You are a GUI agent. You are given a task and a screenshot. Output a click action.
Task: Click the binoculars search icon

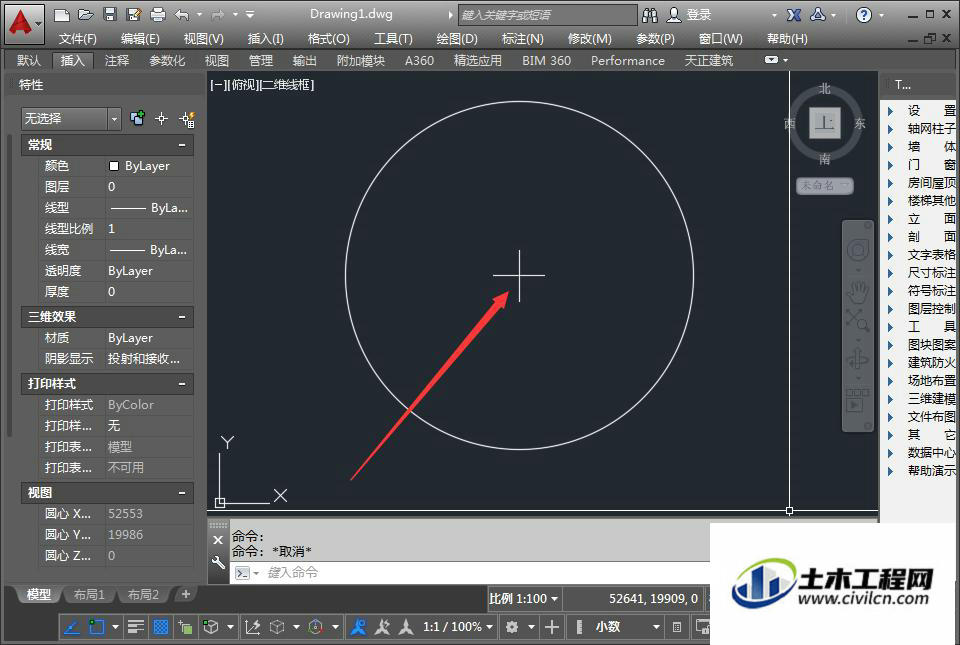coord(650,15)
